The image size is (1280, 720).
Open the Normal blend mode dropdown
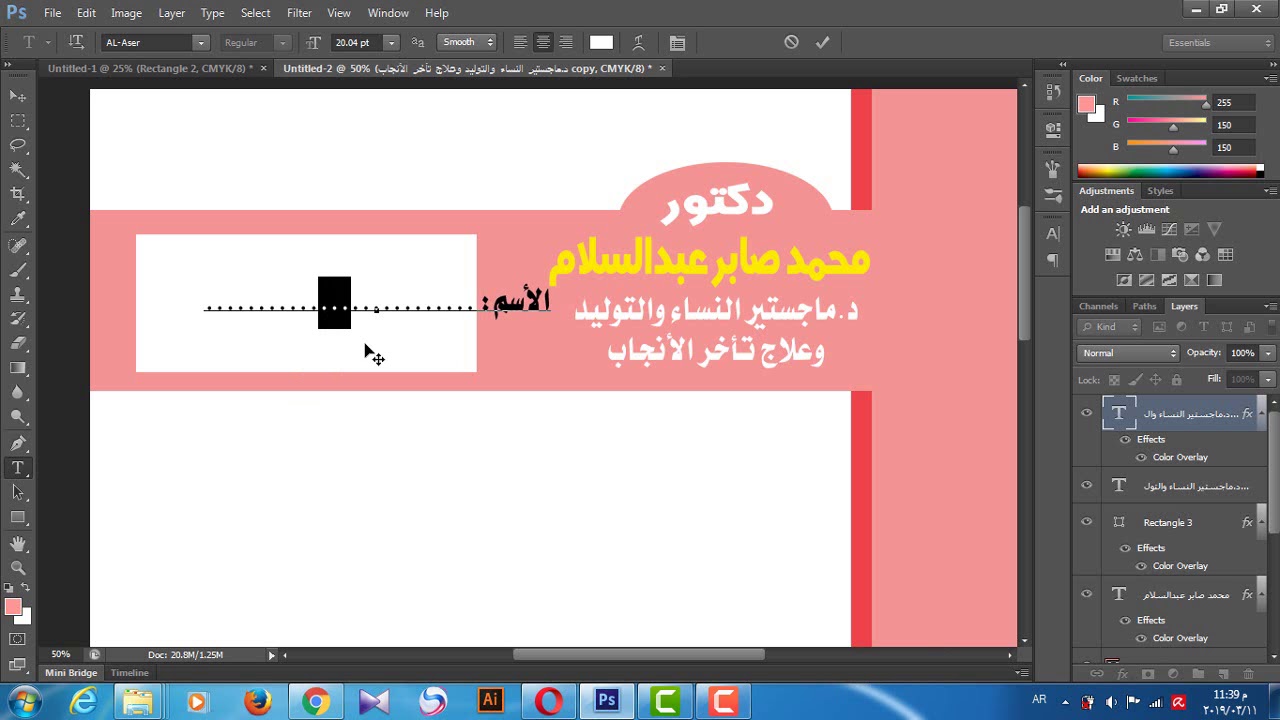[x=1129, y=353]
